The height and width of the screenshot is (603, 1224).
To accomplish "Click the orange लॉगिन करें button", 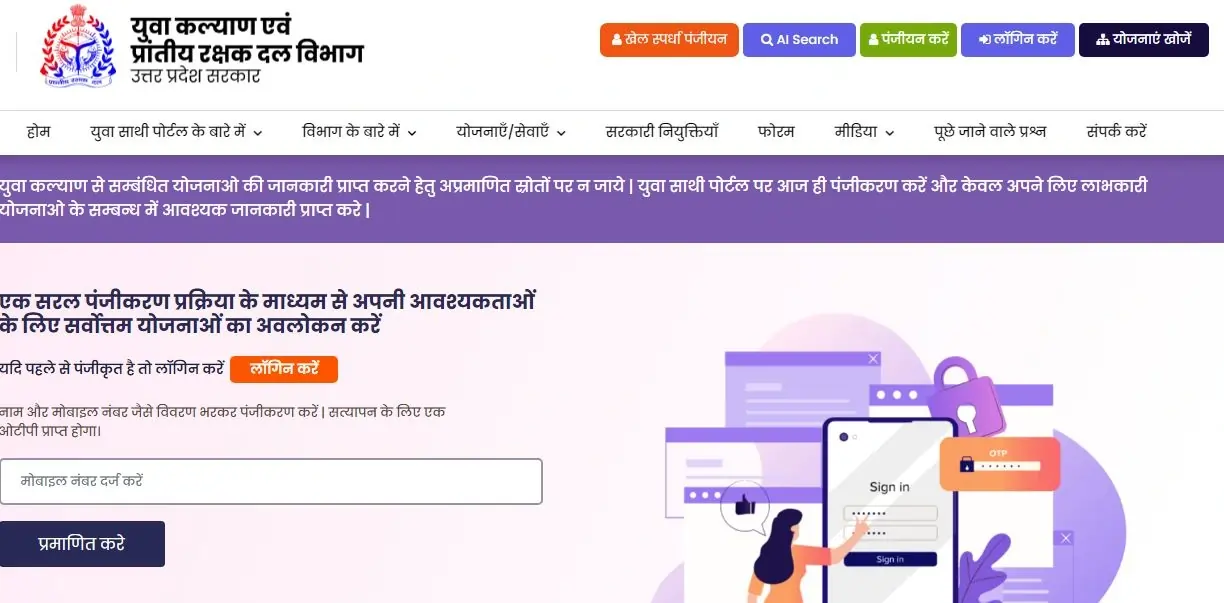I will [x=284, y=369].
